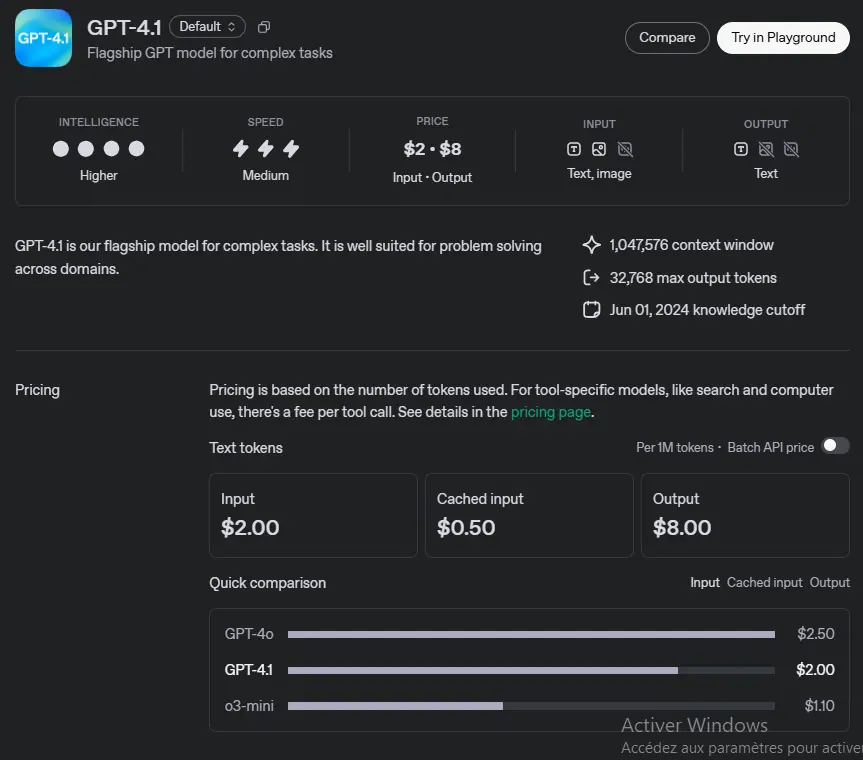The width and height of the screenshot is (863, 760).
Task: Click the image input modality icon under INPUT
Action: [x=599, y=149]
